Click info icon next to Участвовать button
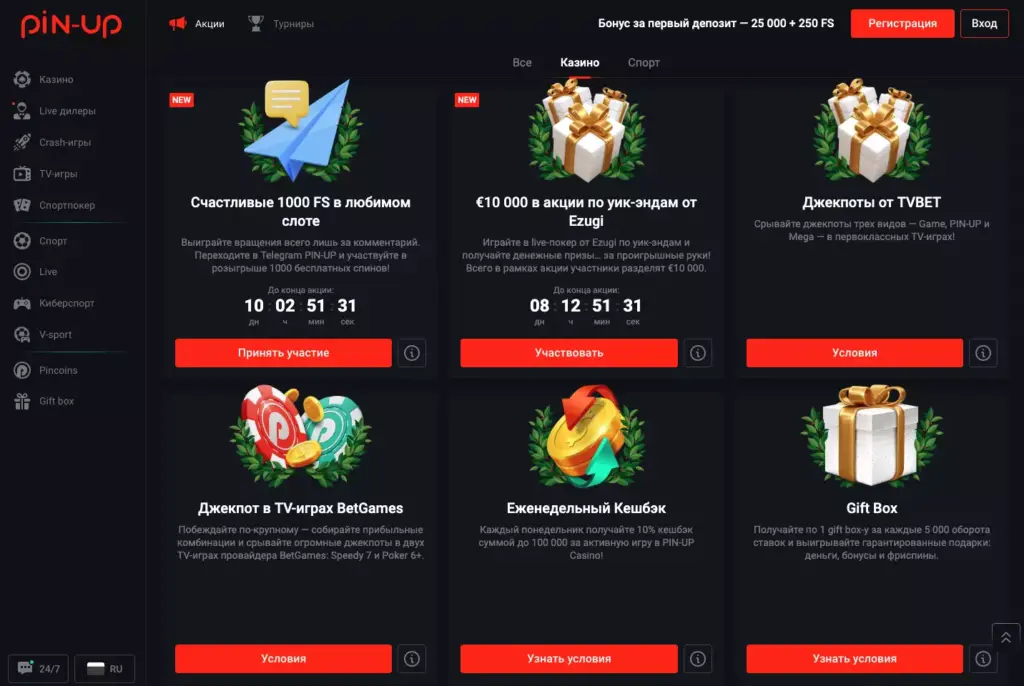The height and width of the screenshot is (686, 1024). tap(697, 353)
